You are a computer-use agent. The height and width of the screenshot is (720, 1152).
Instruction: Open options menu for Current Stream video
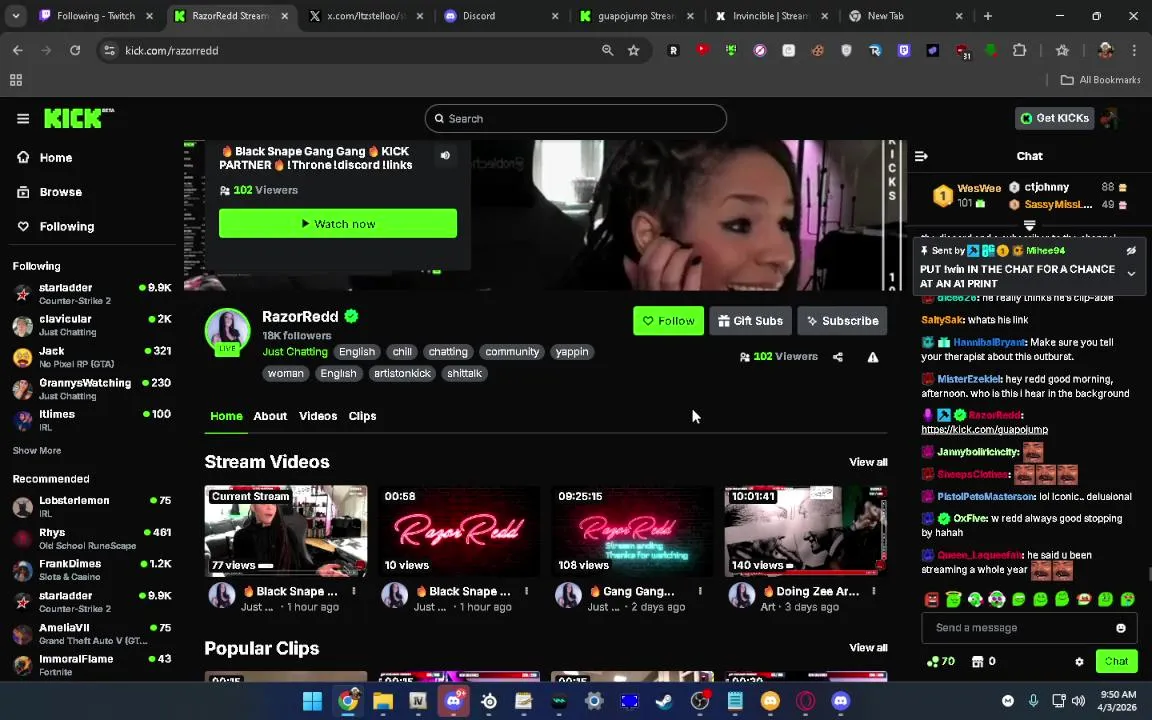click(354, 591)
